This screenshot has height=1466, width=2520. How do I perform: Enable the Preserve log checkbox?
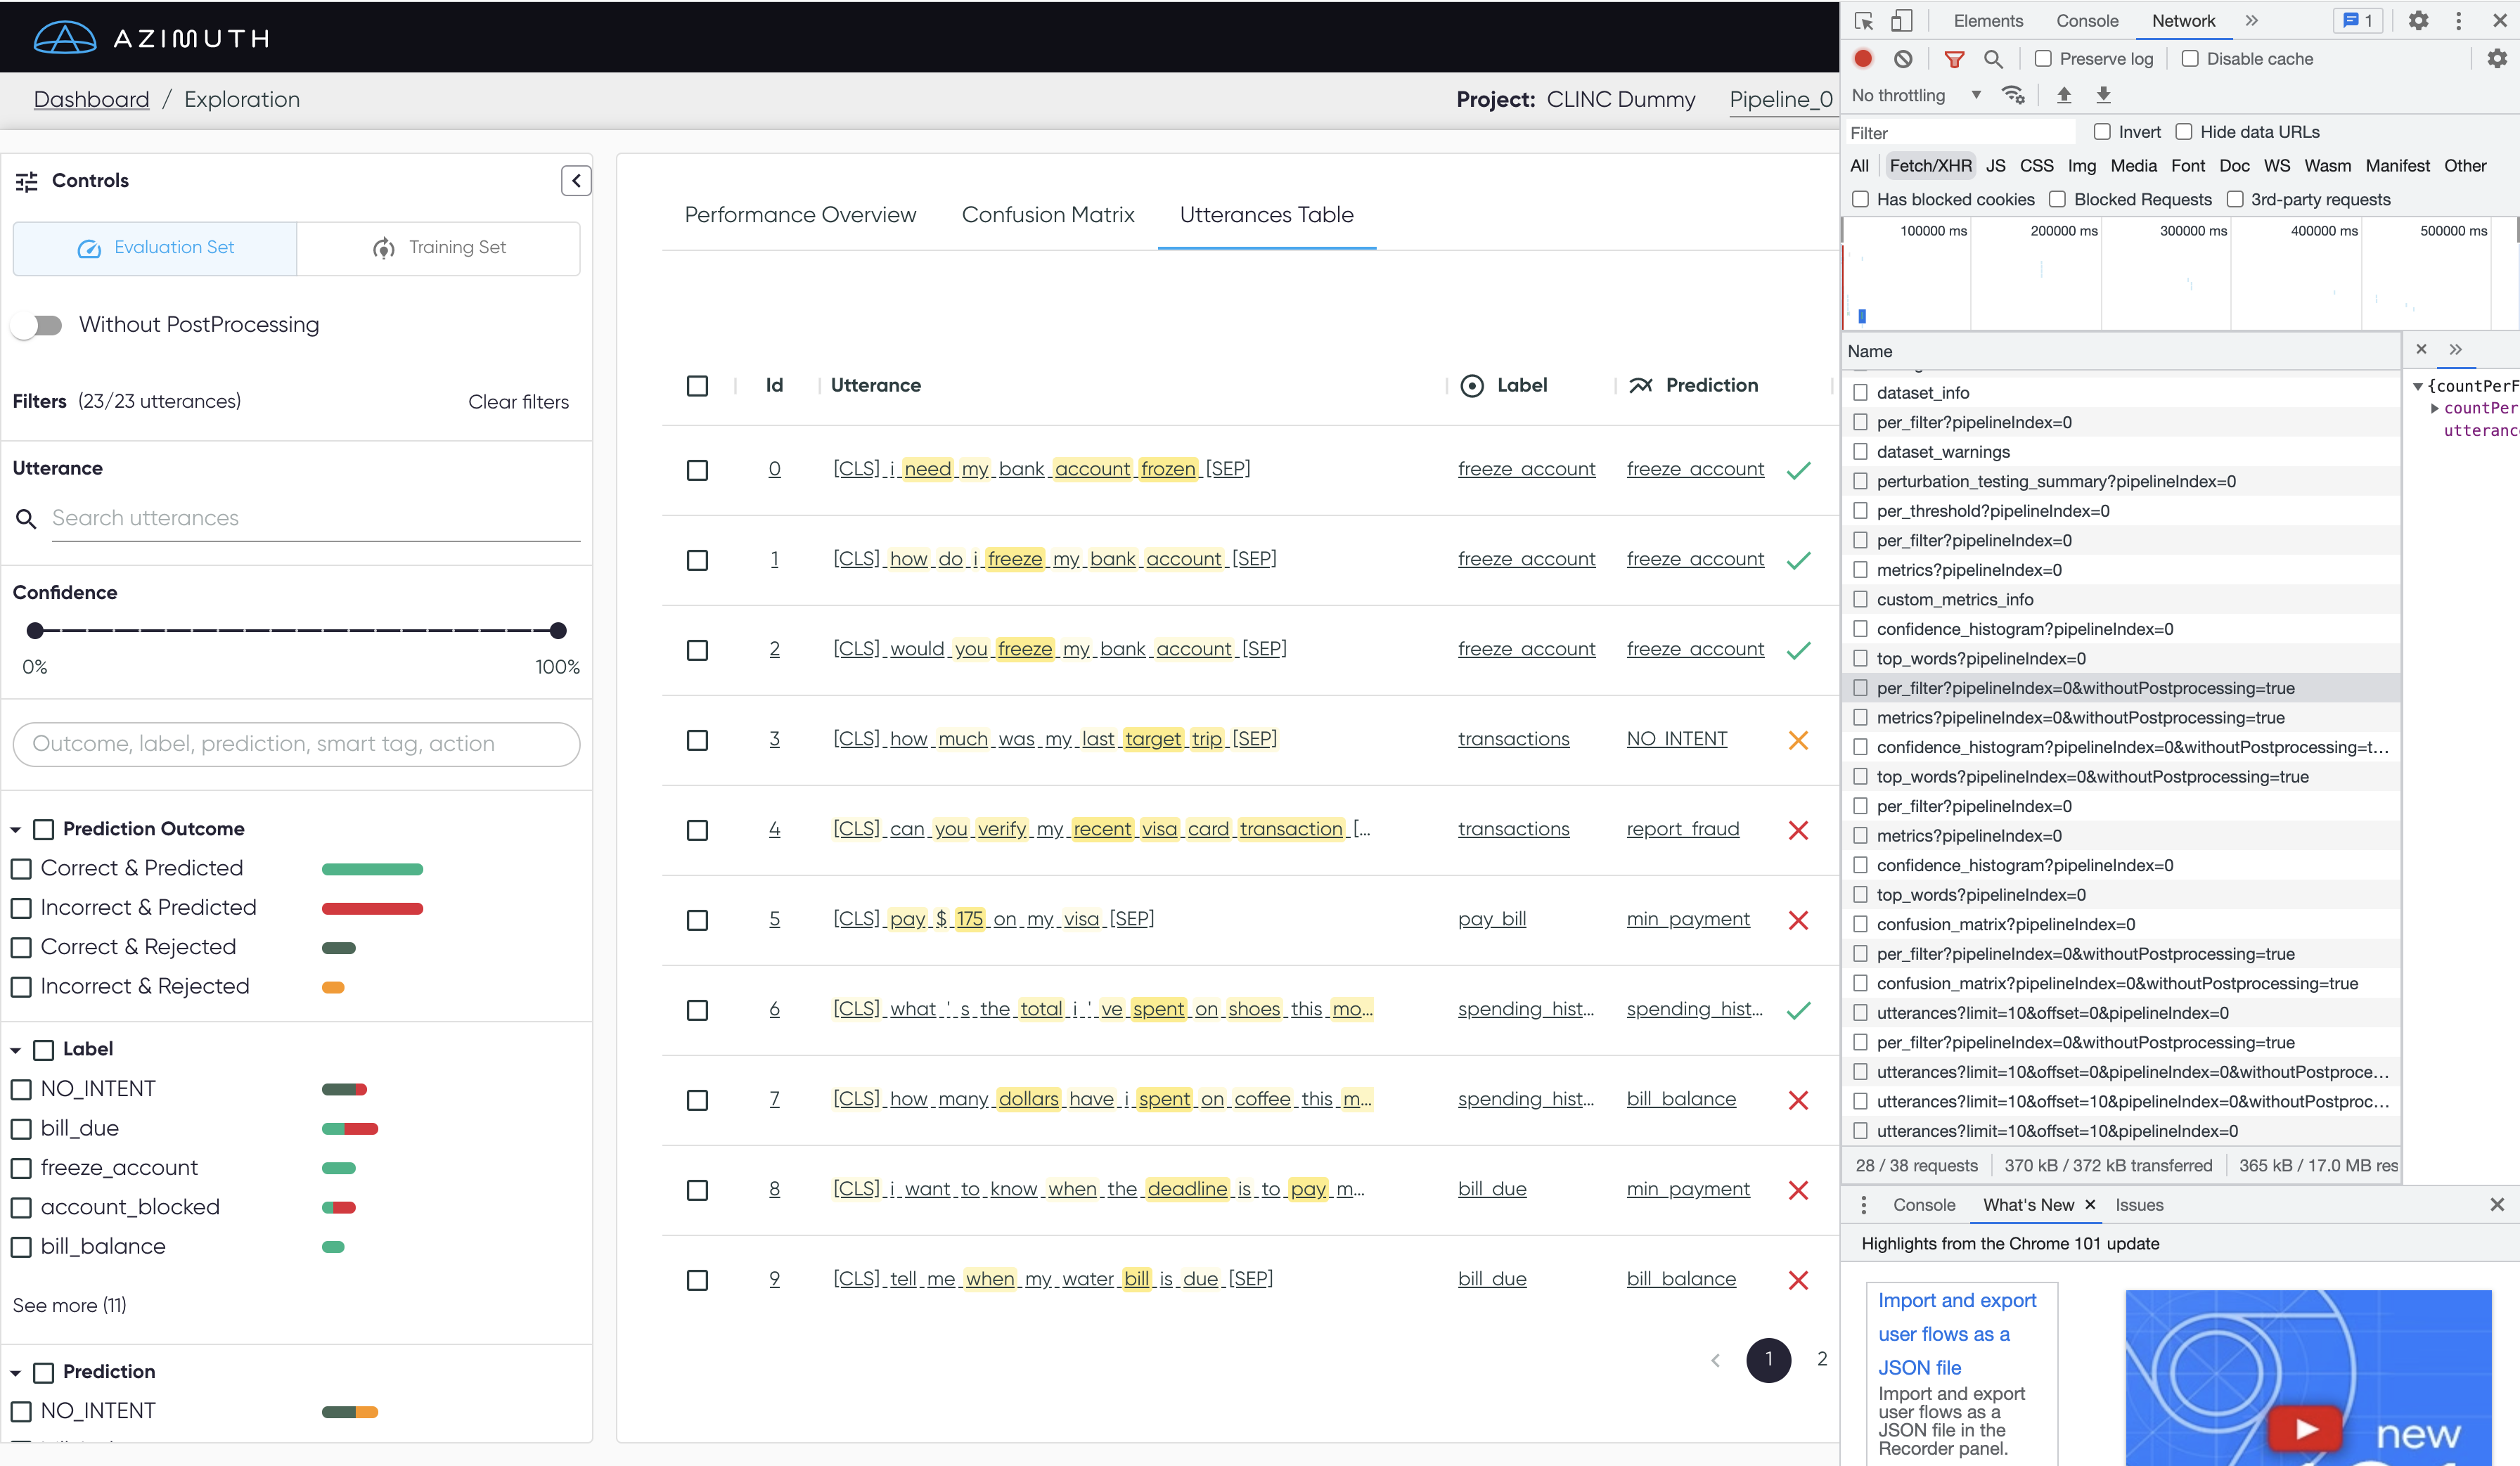tap(2043, 59)
